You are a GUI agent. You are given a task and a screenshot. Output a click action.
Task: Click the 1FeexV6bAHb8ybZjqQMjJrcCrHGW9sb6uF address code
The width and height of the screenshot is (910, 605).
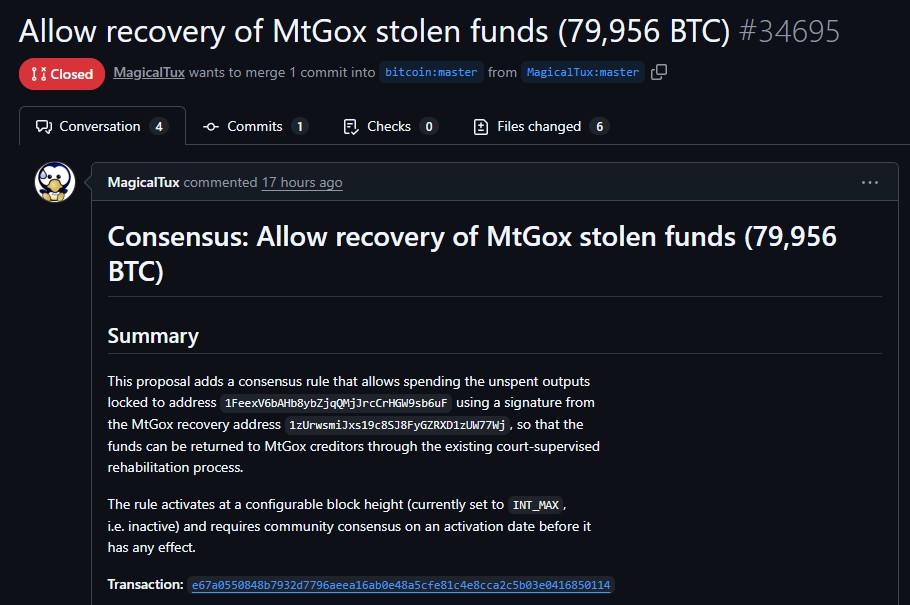click(337, 403)
